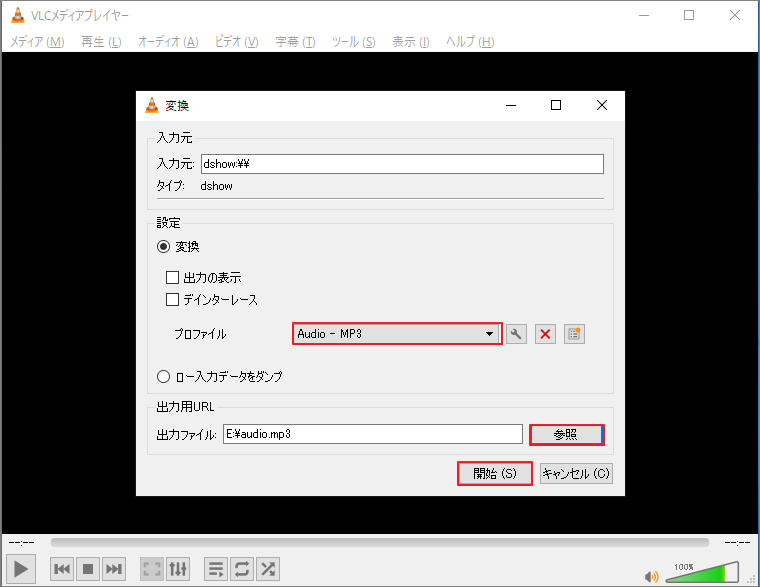Click the キャンセル (C) button
This screenshot has height=587, width=760.
click(x=576, y=474)
